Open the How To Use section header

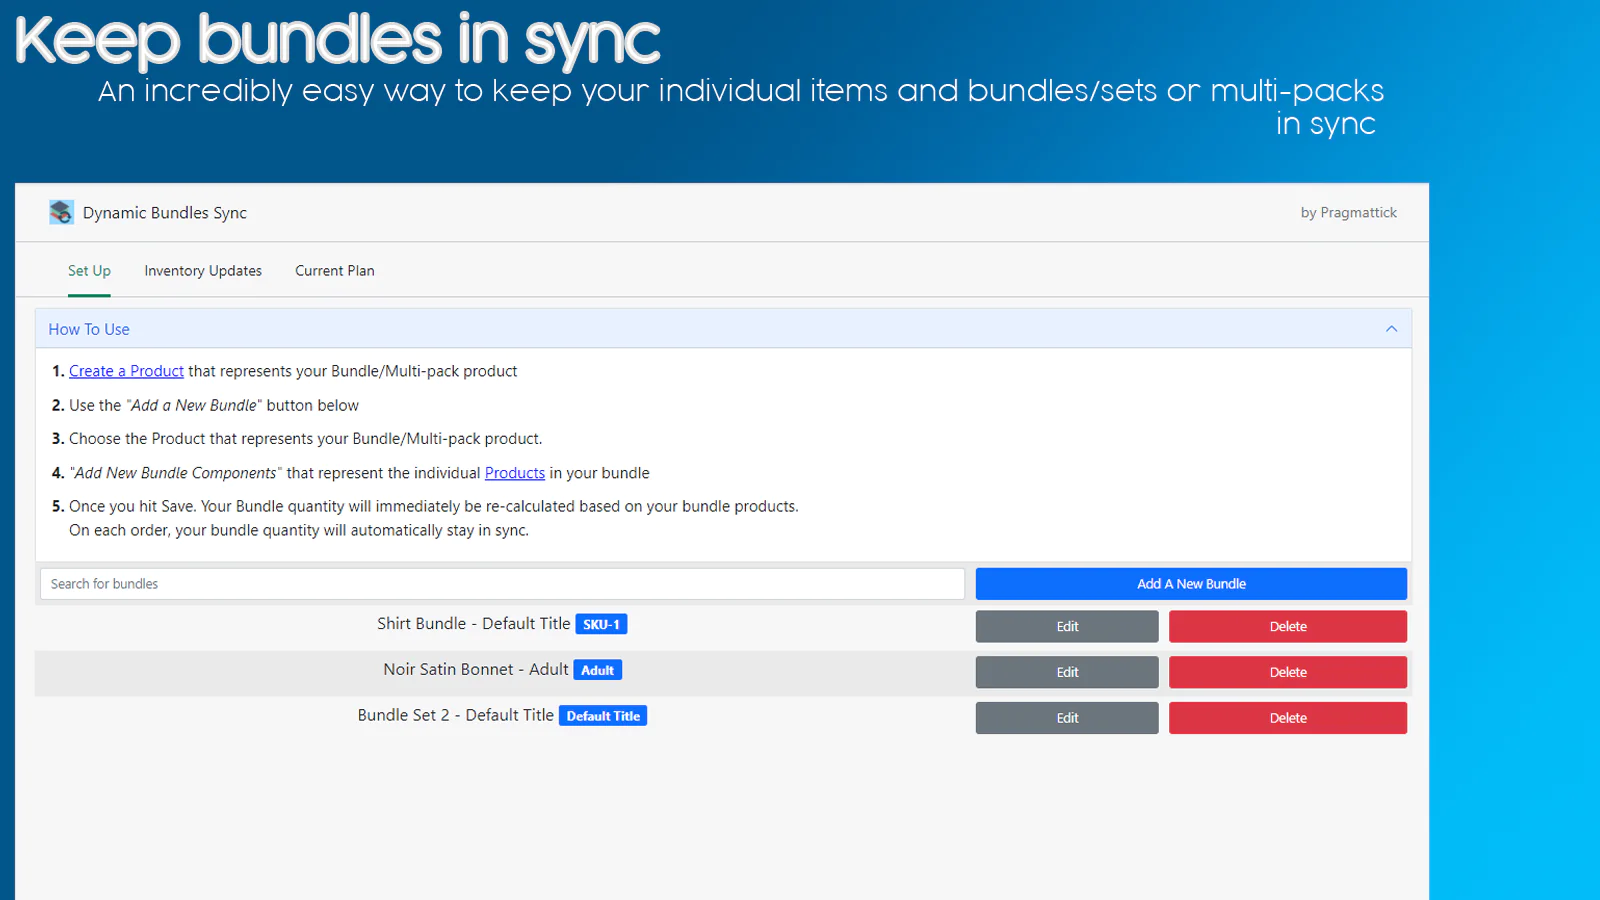tap(89, 329)
